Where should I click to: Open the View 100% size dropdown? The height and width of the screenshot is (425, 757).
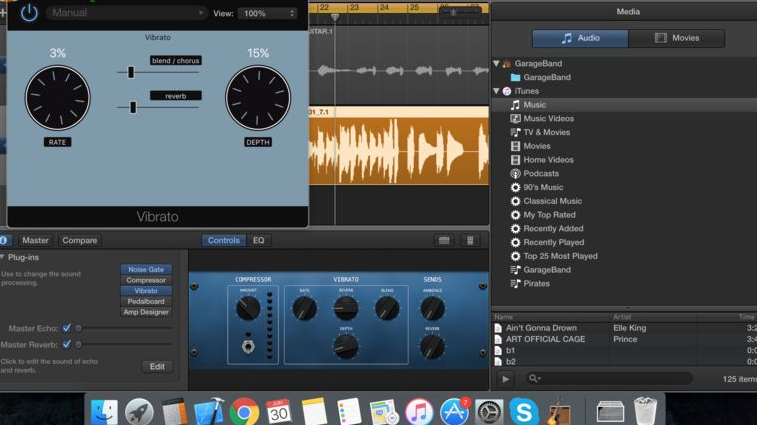pos(268,14)
